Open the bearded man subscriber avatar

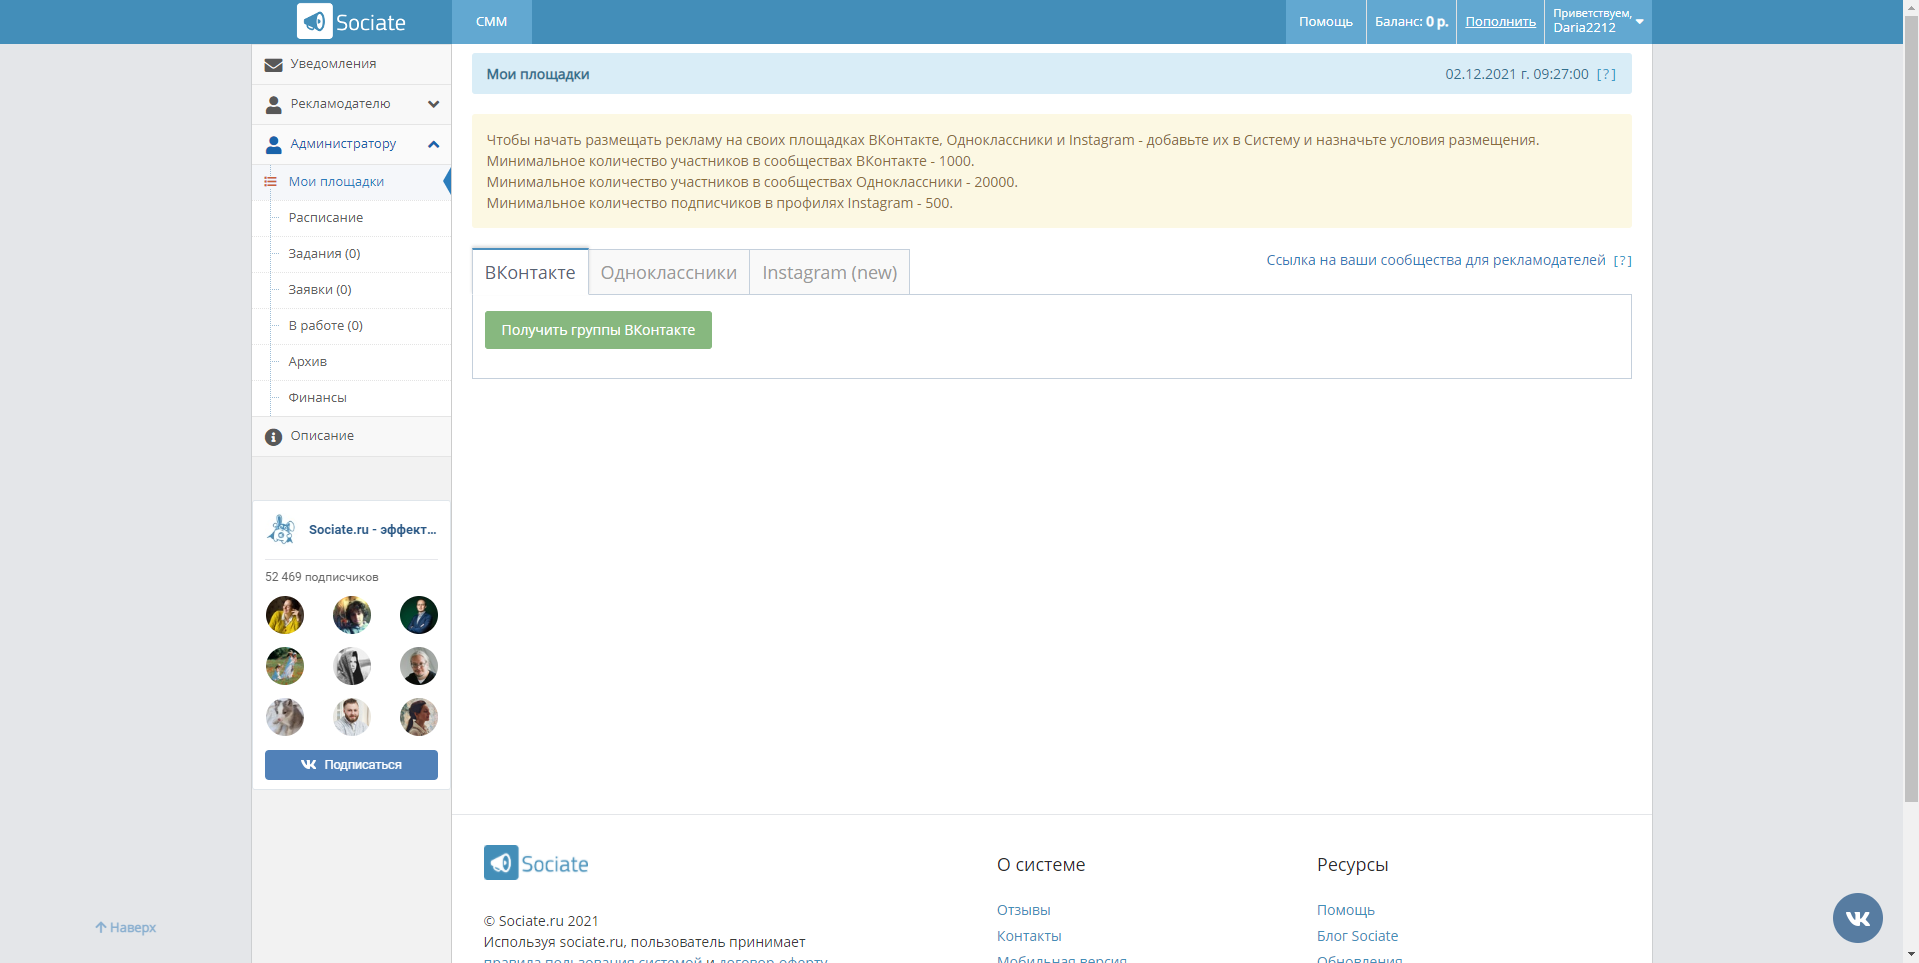coord(352,717)
